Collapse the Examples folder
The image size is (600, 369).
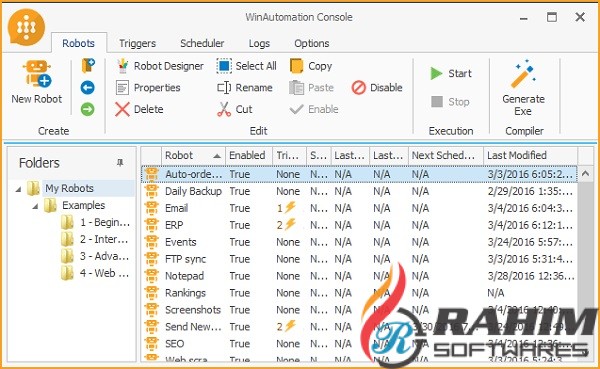[35, 206]
